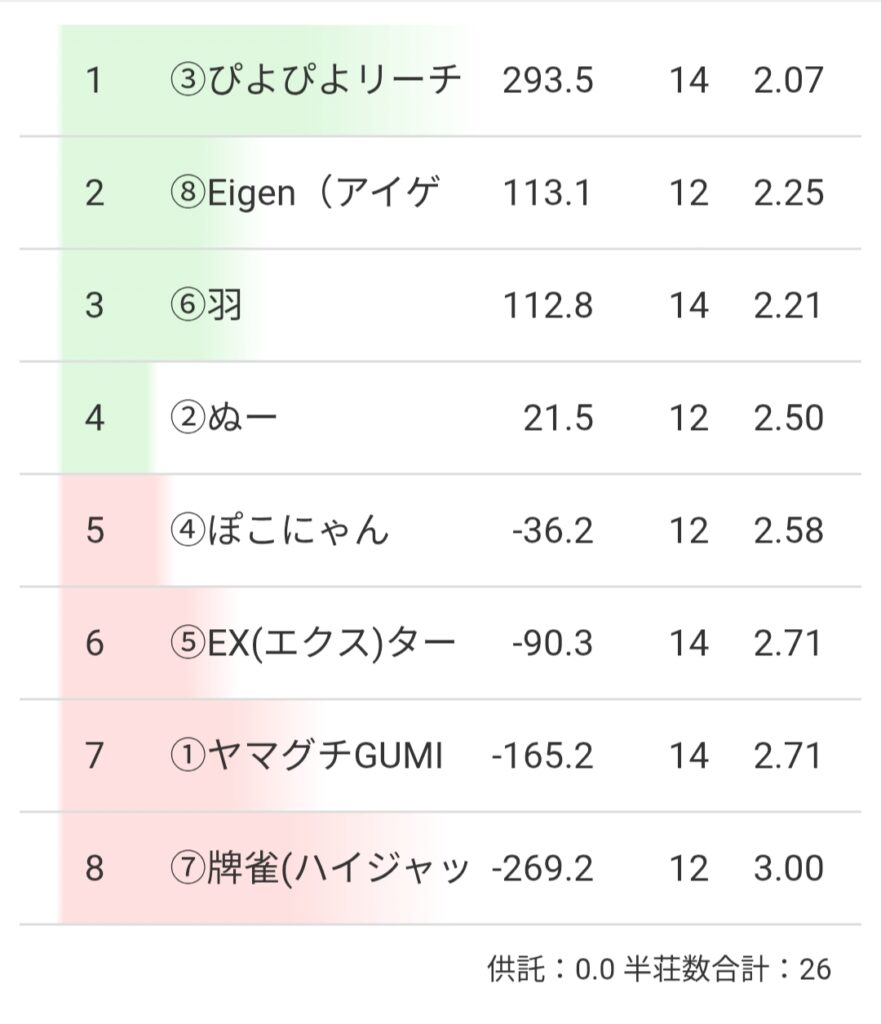This screenshot has height=1024, width=881.
Task: Click the Eigen team name in second place
Action: pyautogui.click(x=305, y=193)
